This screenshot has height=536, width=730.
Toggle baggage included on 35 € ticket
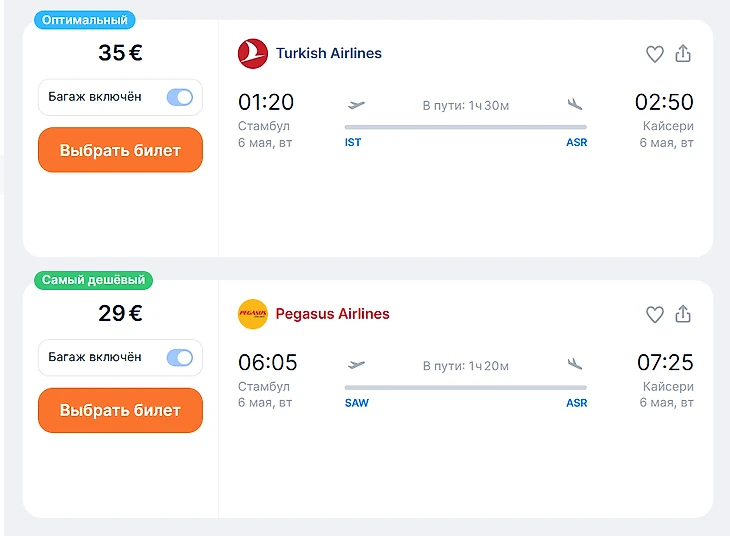click(x=180, y=97)
